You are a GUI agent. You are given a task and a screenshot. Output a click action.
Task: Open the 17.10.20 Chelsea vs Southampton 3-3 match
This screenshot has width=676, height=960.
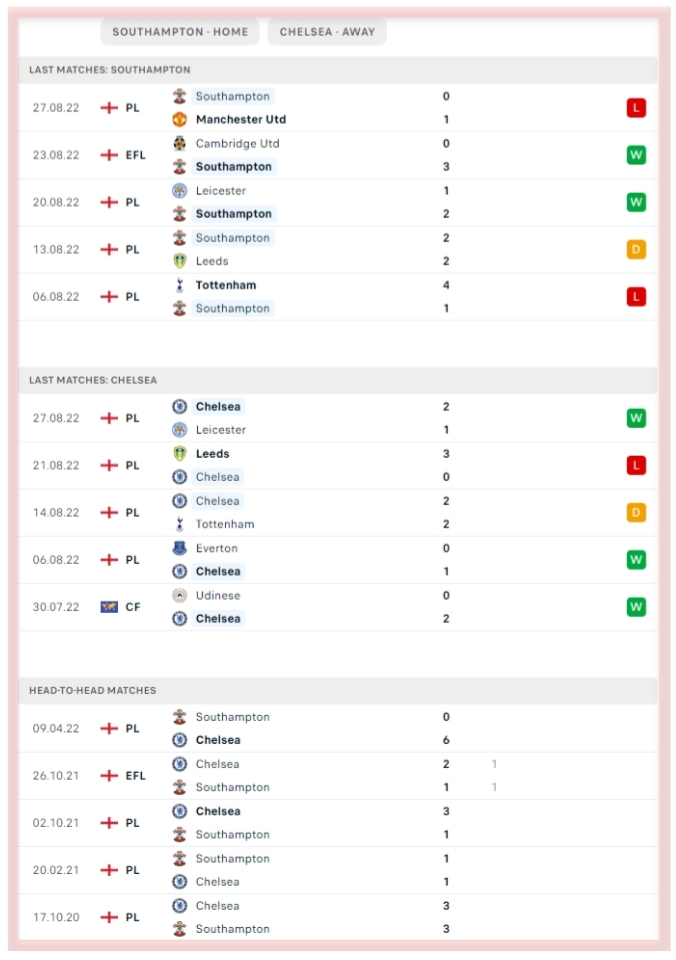338,917
